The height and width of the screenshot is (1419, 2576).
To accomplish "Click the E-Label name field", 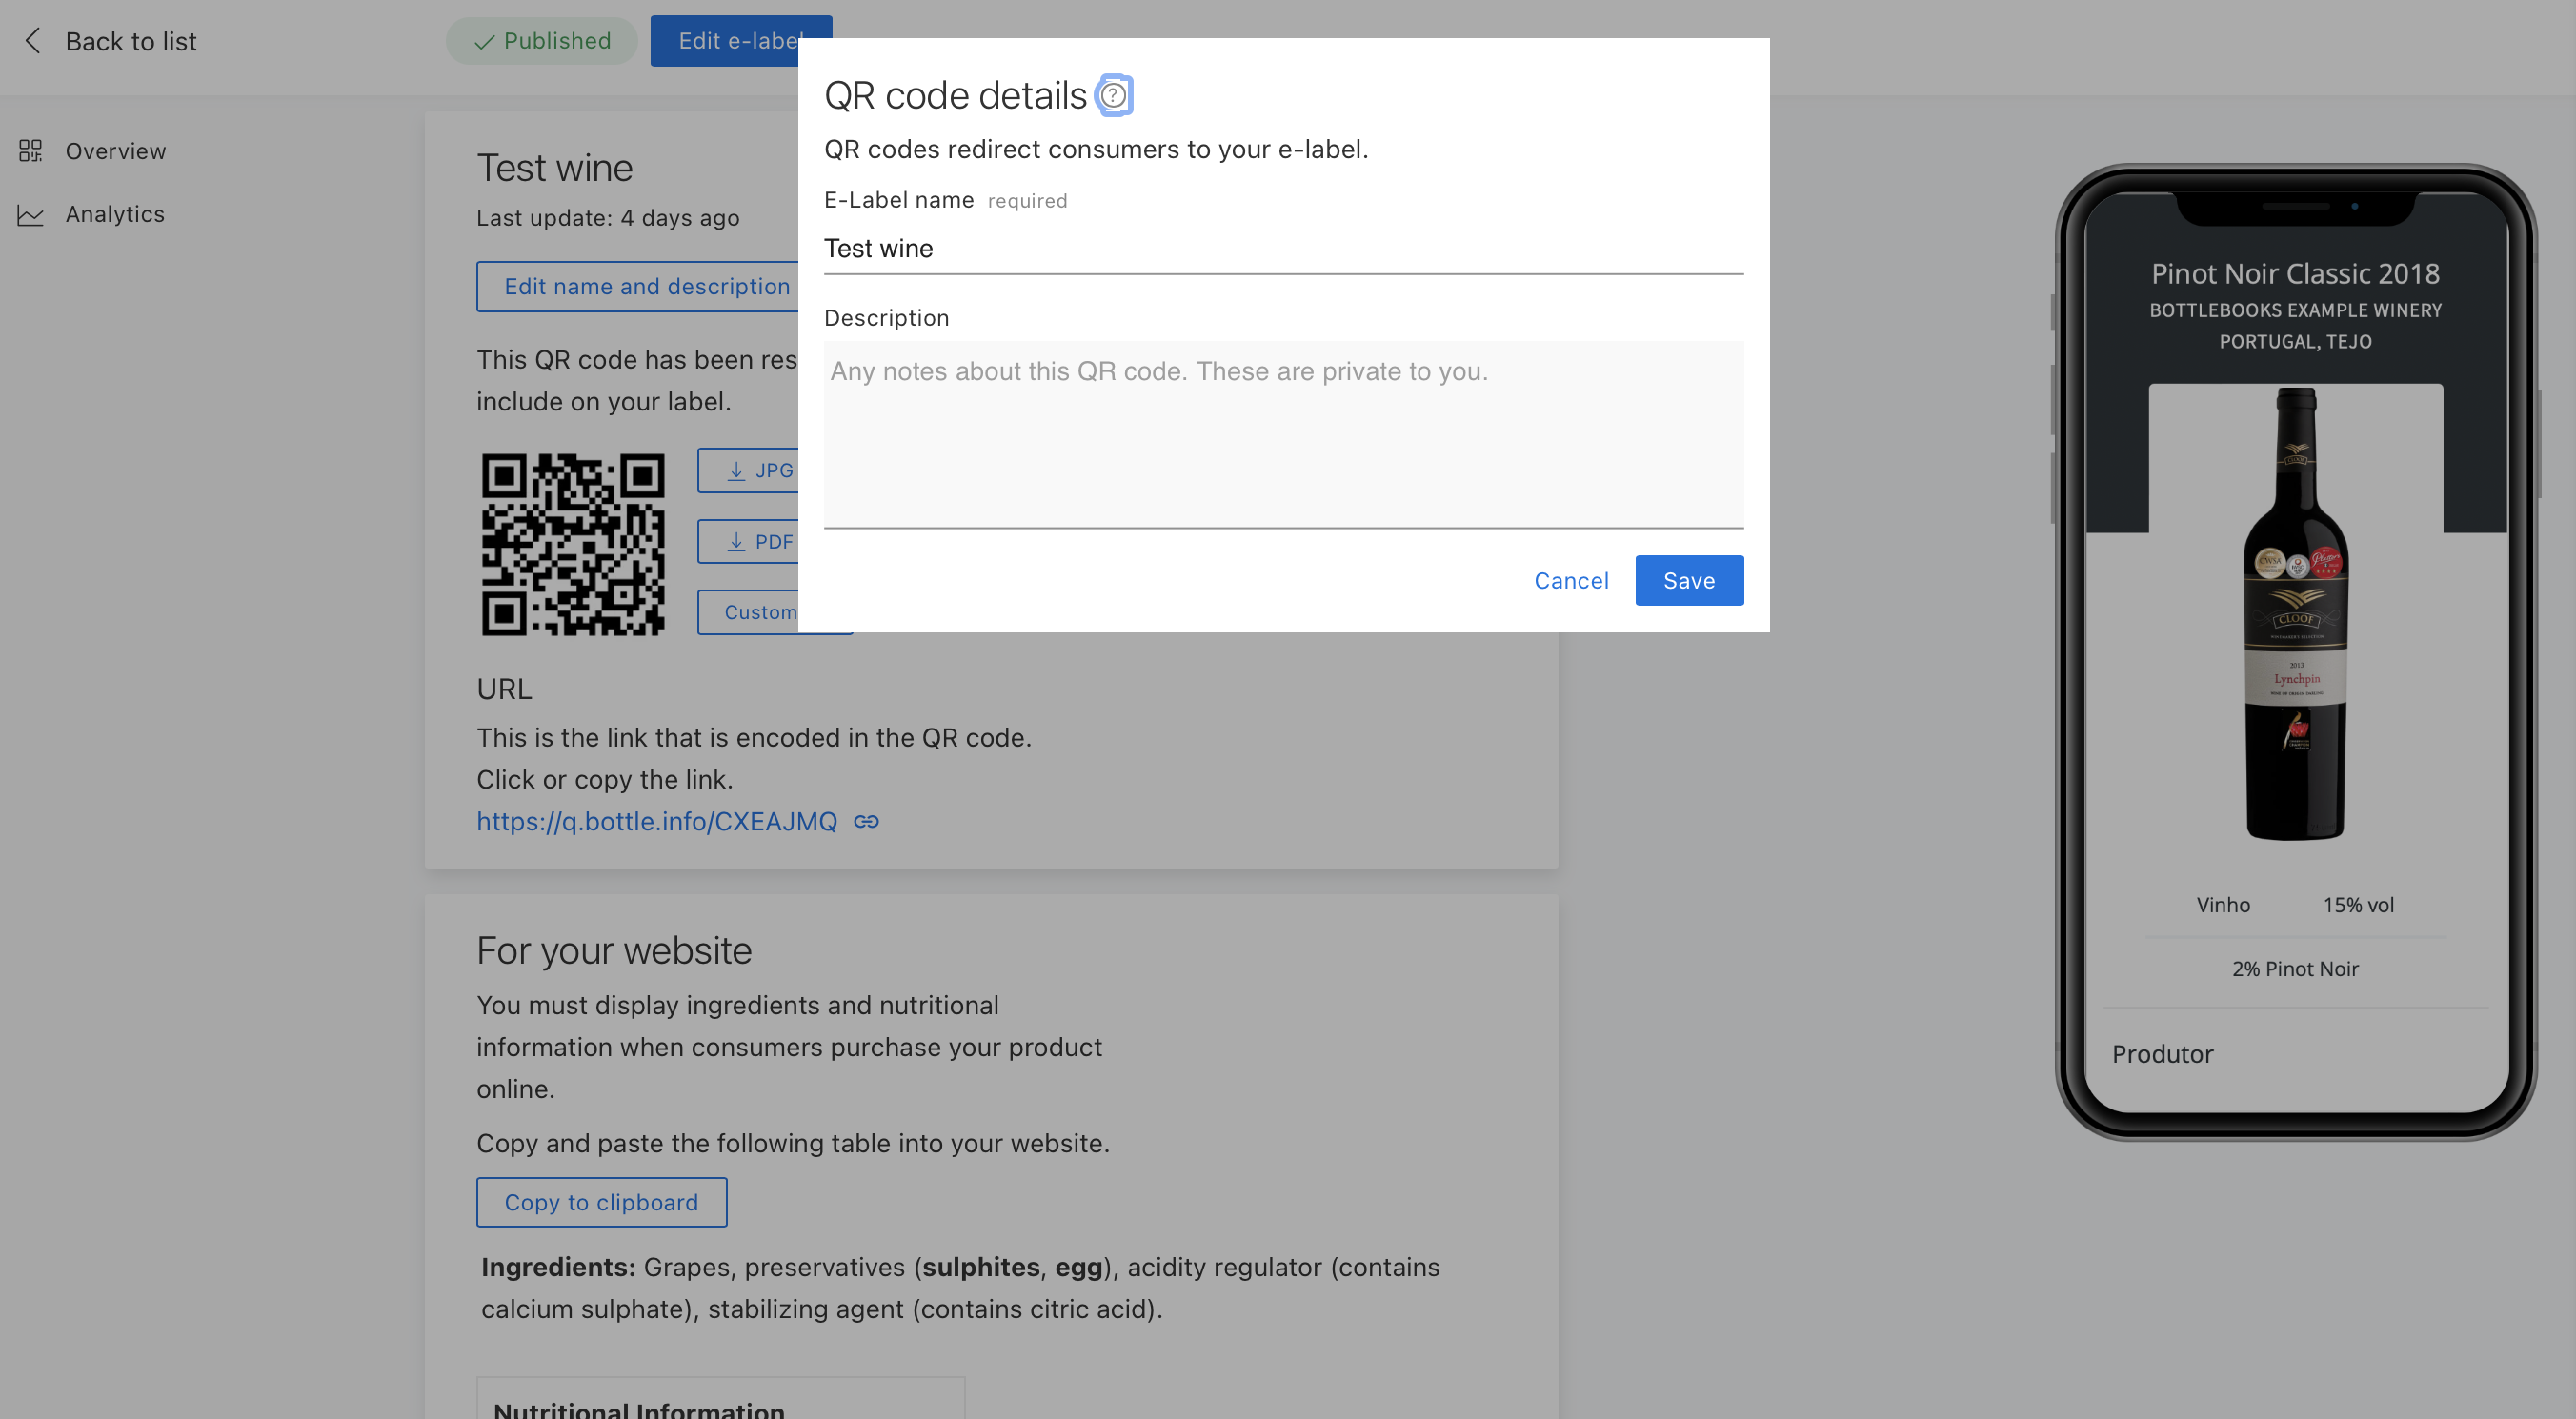I will 1282,248.
